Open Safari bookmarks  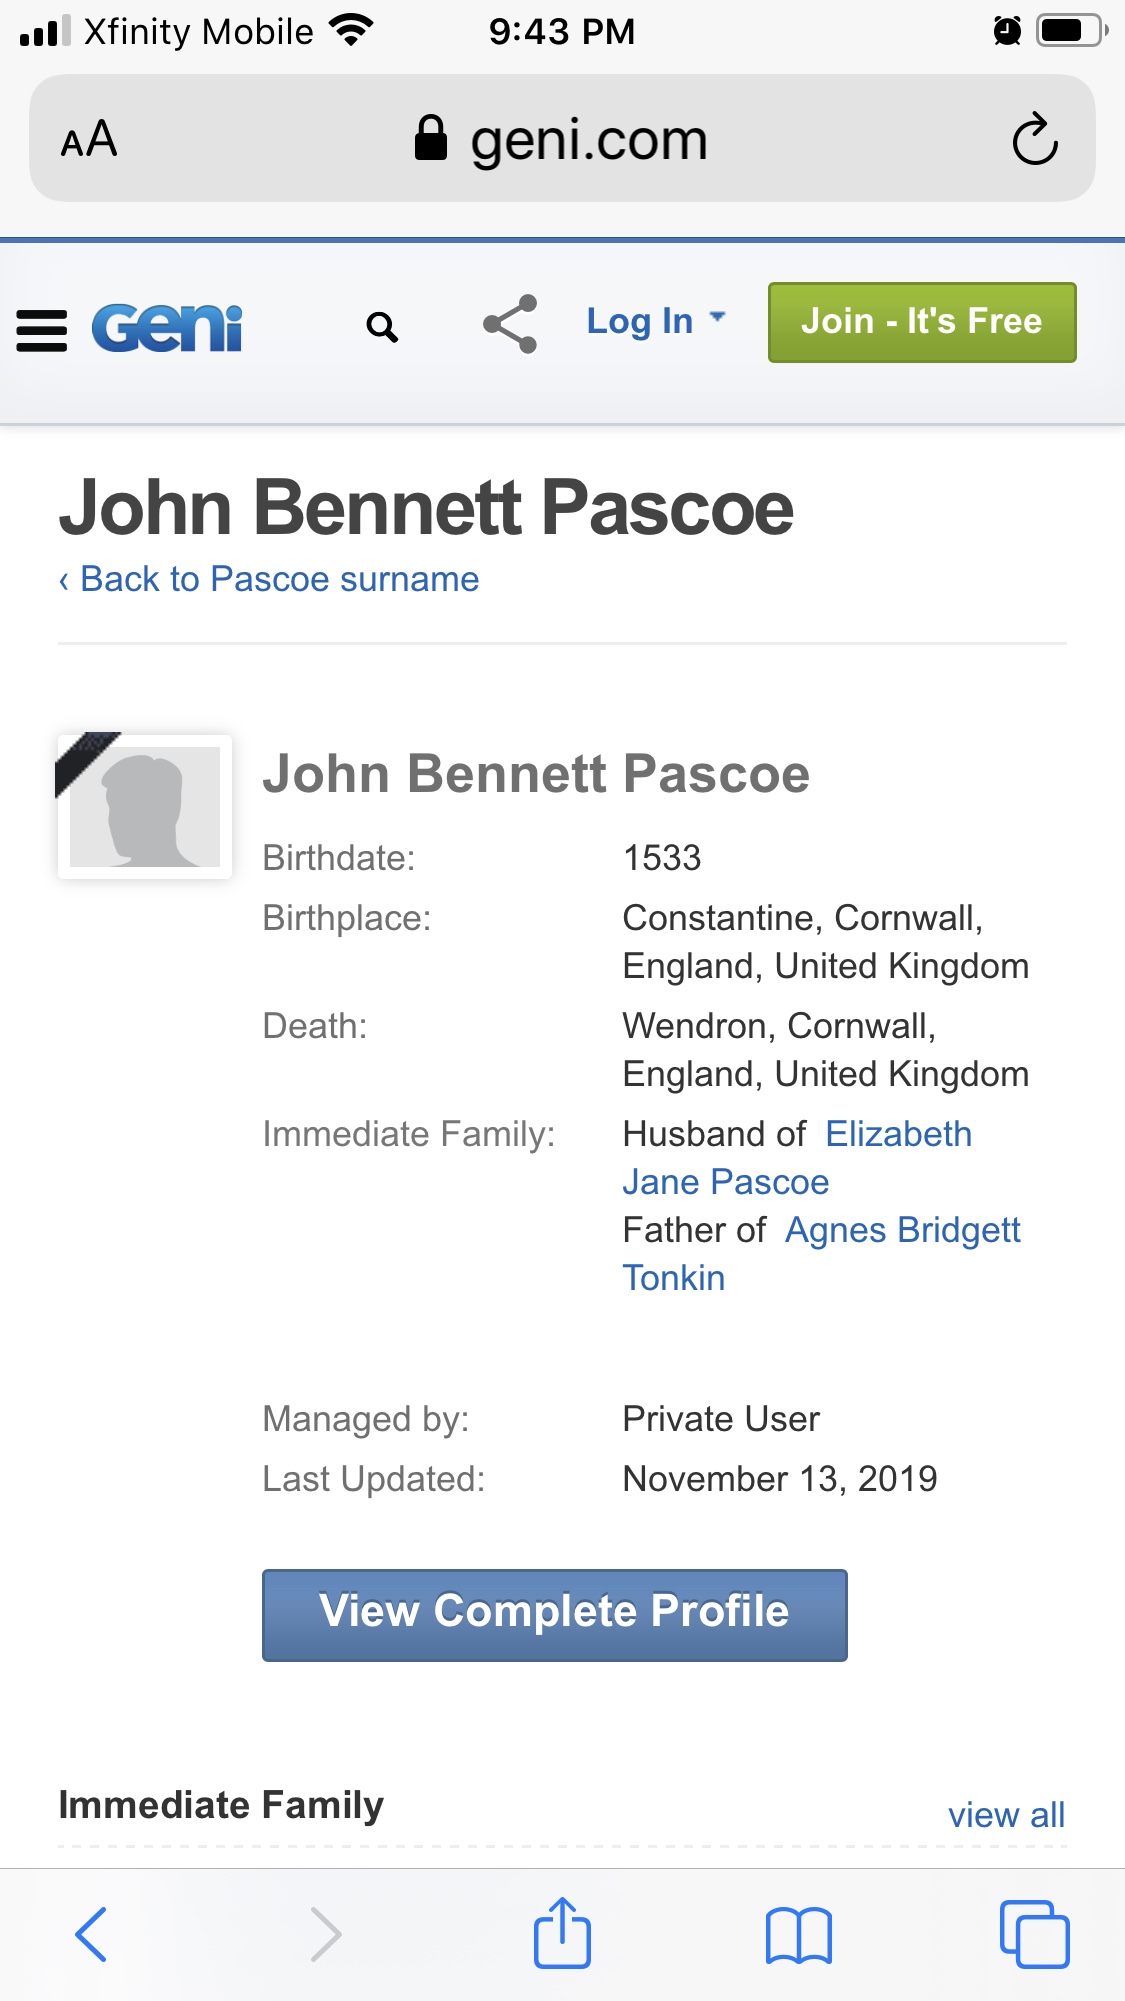tap(798, 1934)
